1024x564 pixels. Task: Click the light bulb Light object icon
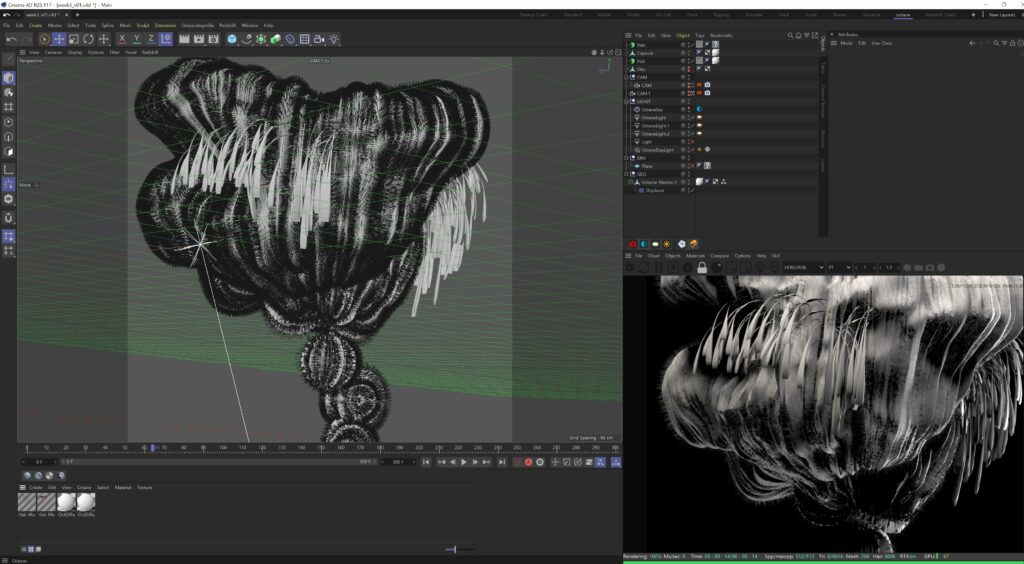click(x=333, y=39)
